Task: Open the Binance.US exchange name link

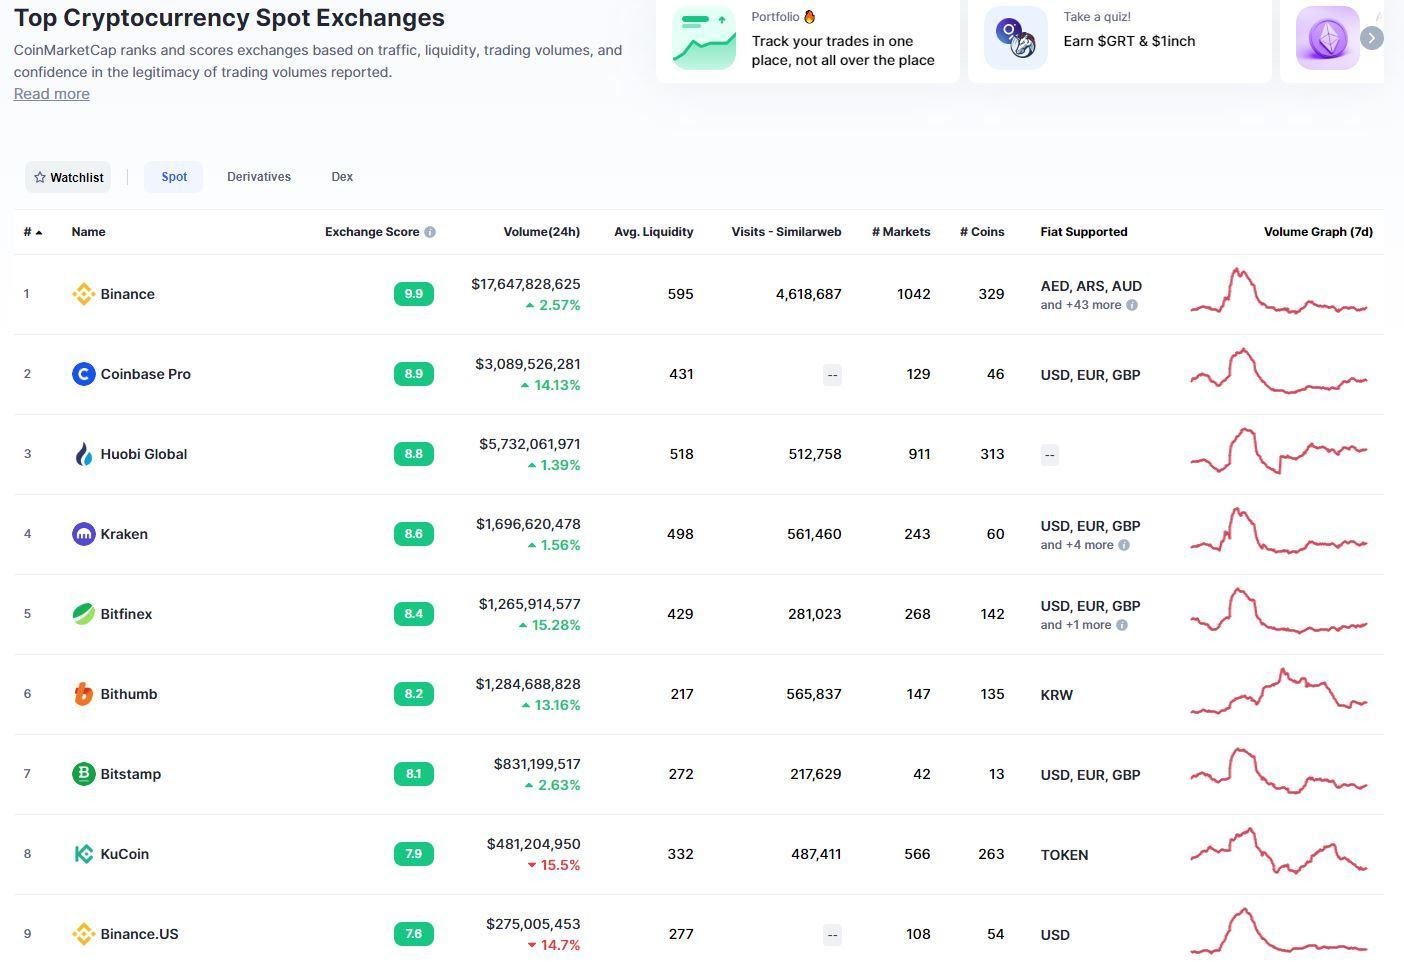Action: pyautogui.click(x=139, y=934)
